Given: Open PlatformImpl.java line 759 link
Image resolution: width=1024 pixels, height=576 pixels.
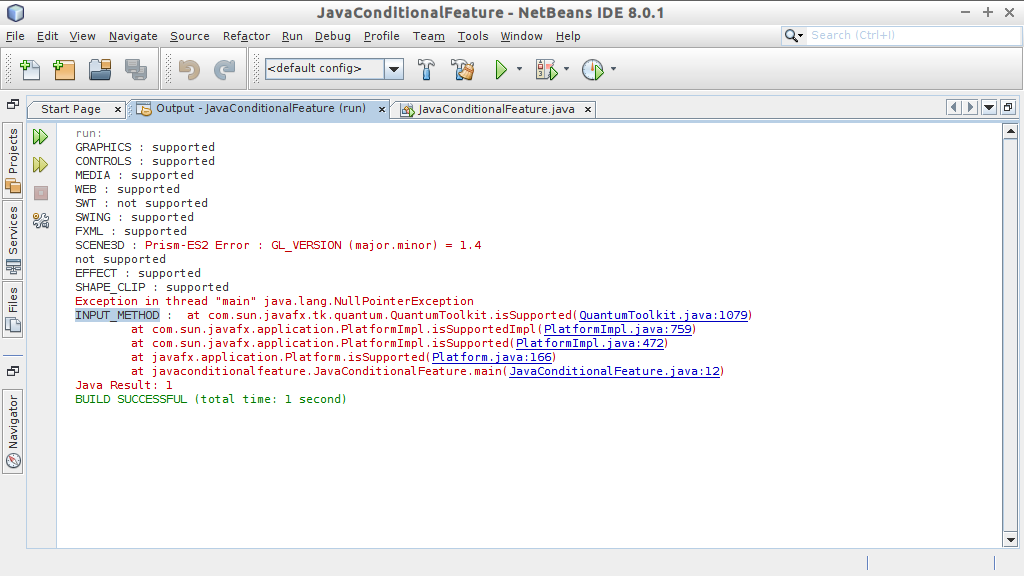Looking at the screenshot, I should pyautogui.click(x=617, y=329).
